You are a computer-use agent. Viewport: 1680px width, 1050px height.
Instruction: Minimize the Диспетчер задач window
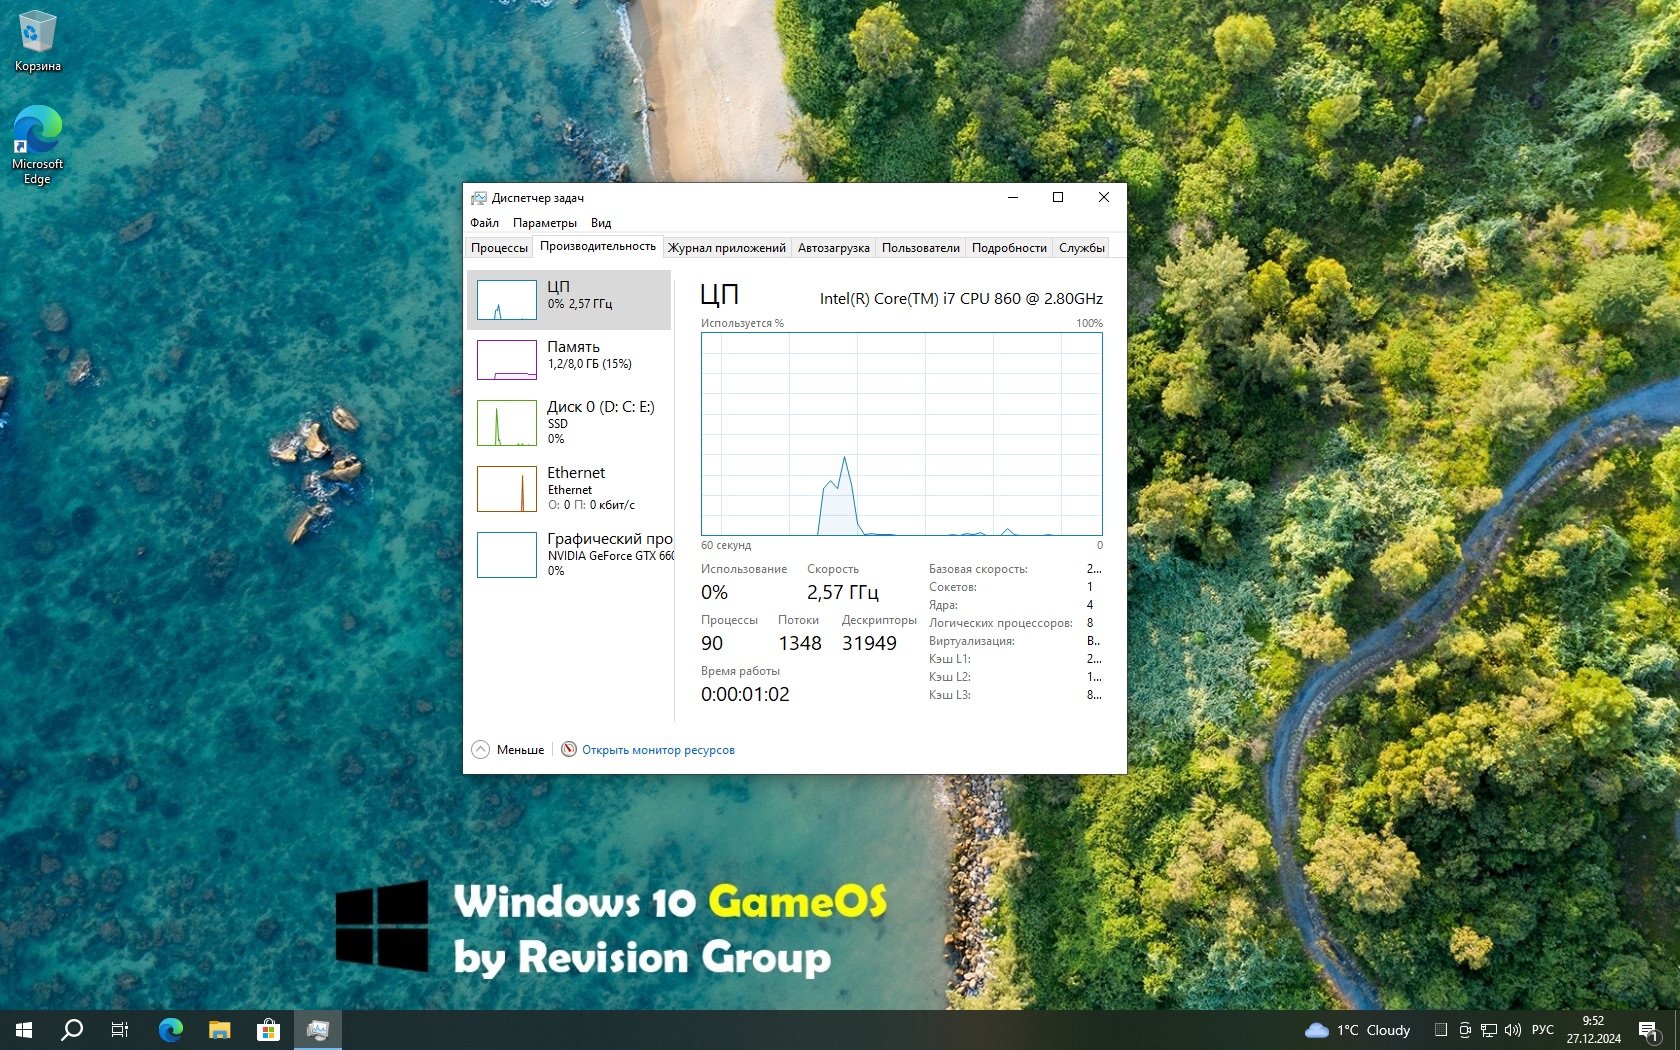tap(1013, 197)
